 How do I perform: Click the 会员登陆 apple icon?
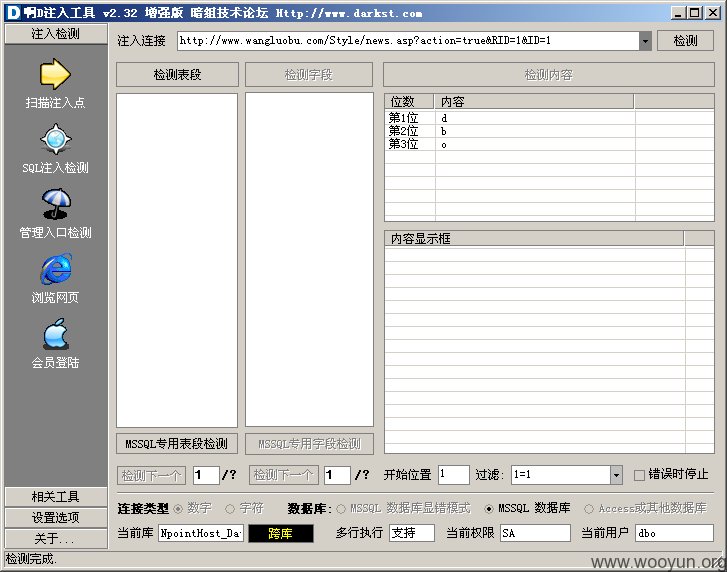tap(56, 334)
